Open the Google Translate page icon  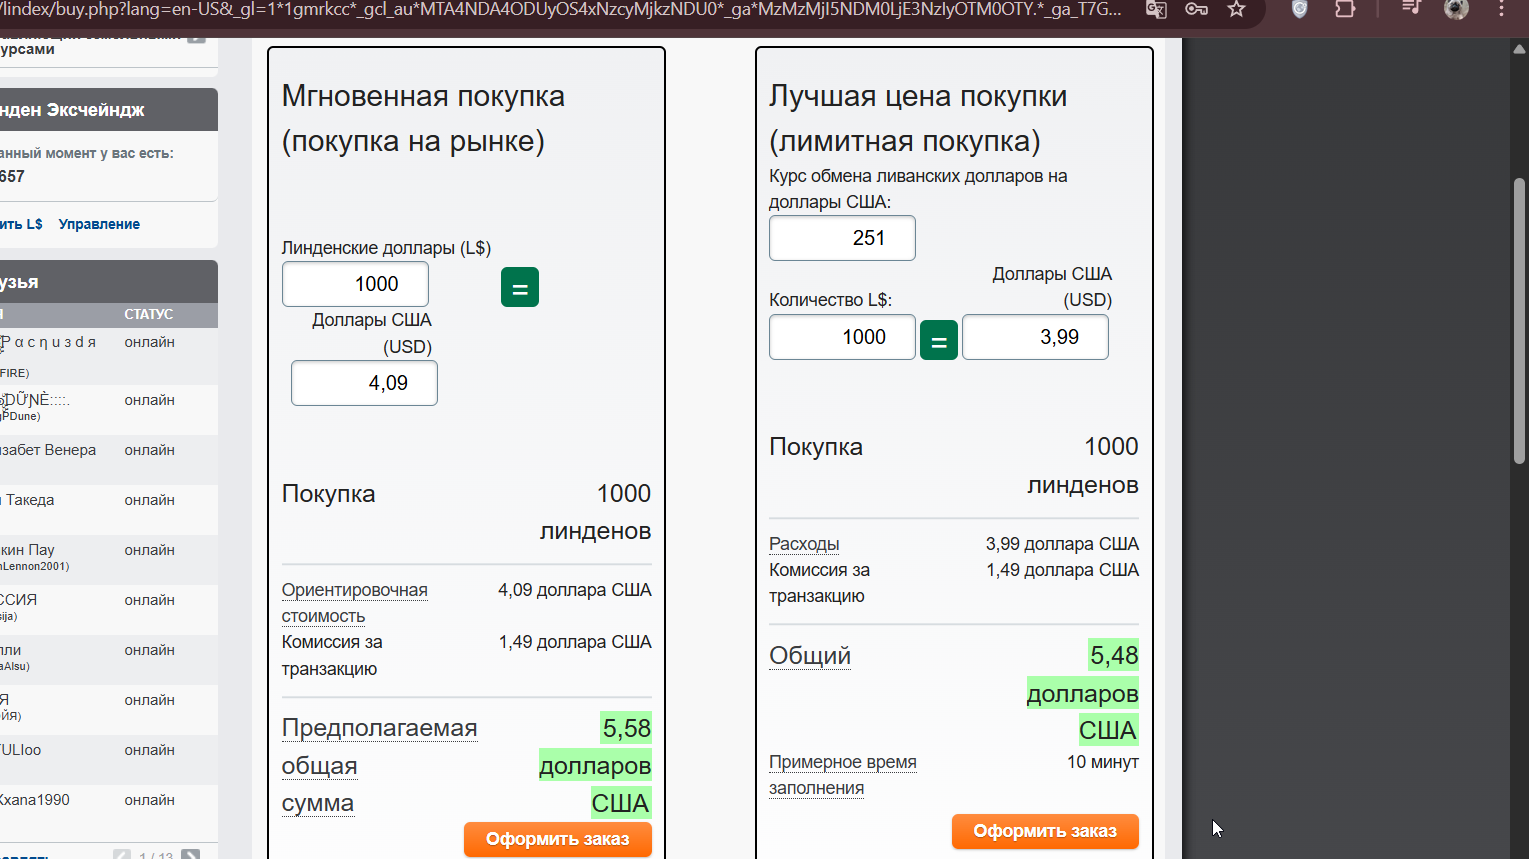[x=1156, y=9]
